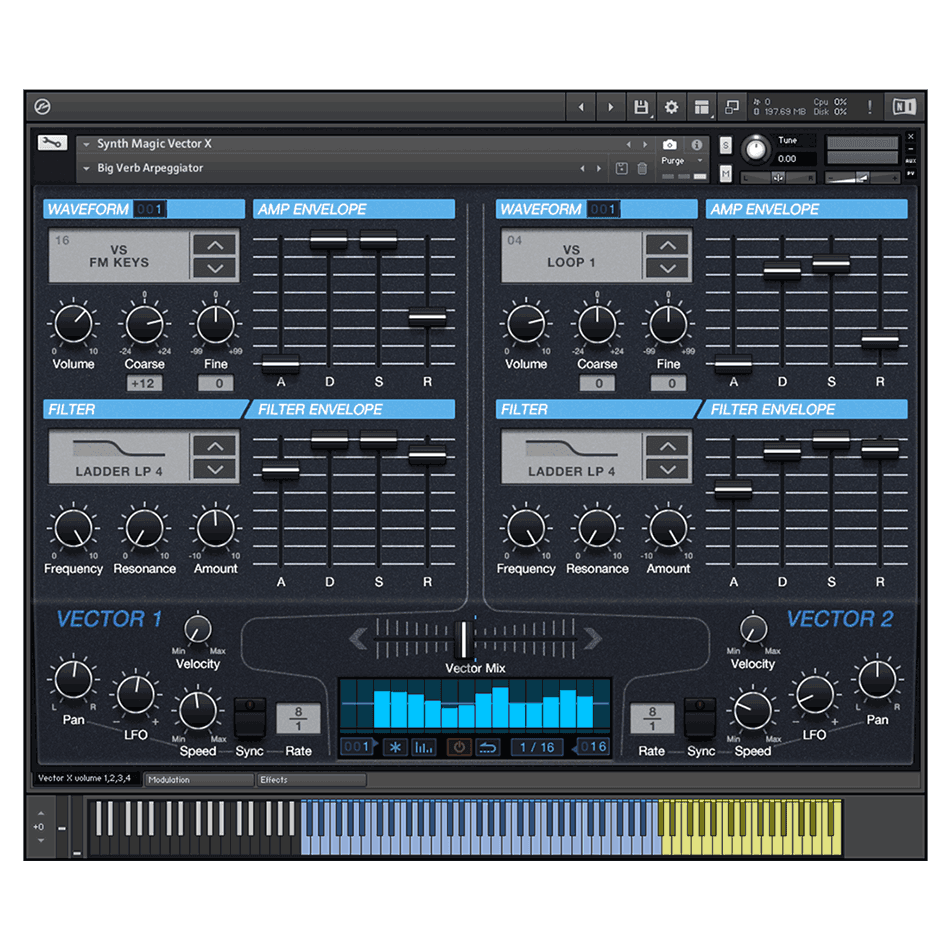This screenshot has width=950, height=950.
Task: Select next waveform for VS LOOP 1
Action: pyautogui.click(x=668, y=268)
